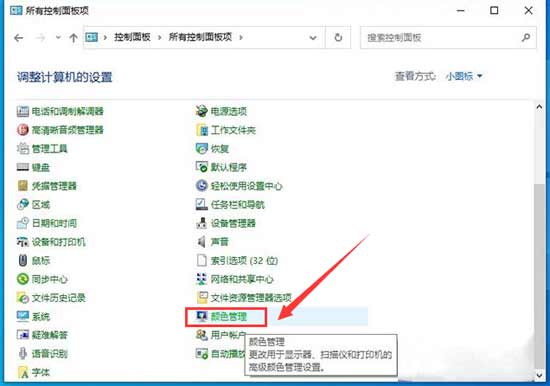Open 系统 icon
The width and height of the screenshot is (550, 386).
pos(23,317)
